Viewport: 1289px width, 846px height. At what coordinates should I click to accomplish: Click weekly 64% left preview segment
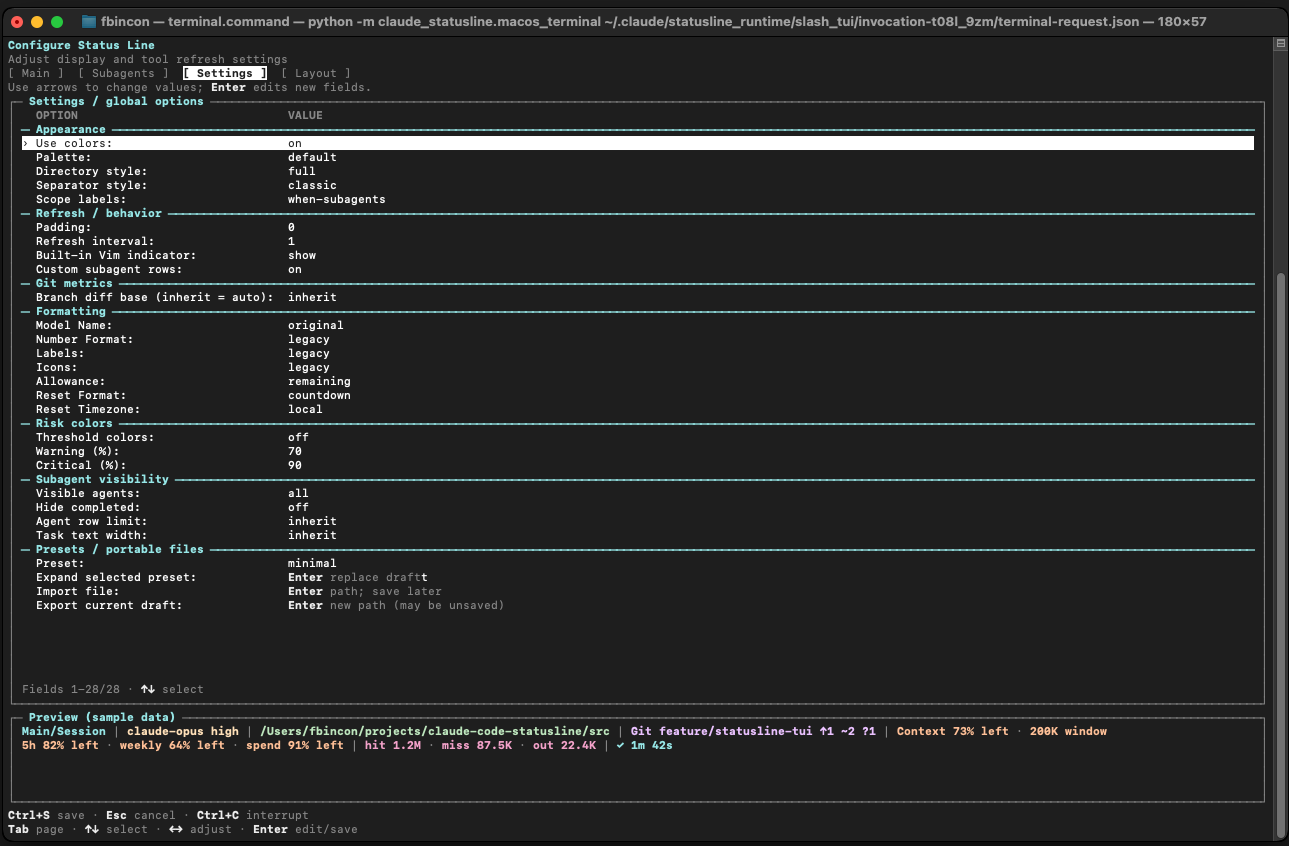(172, 745)
